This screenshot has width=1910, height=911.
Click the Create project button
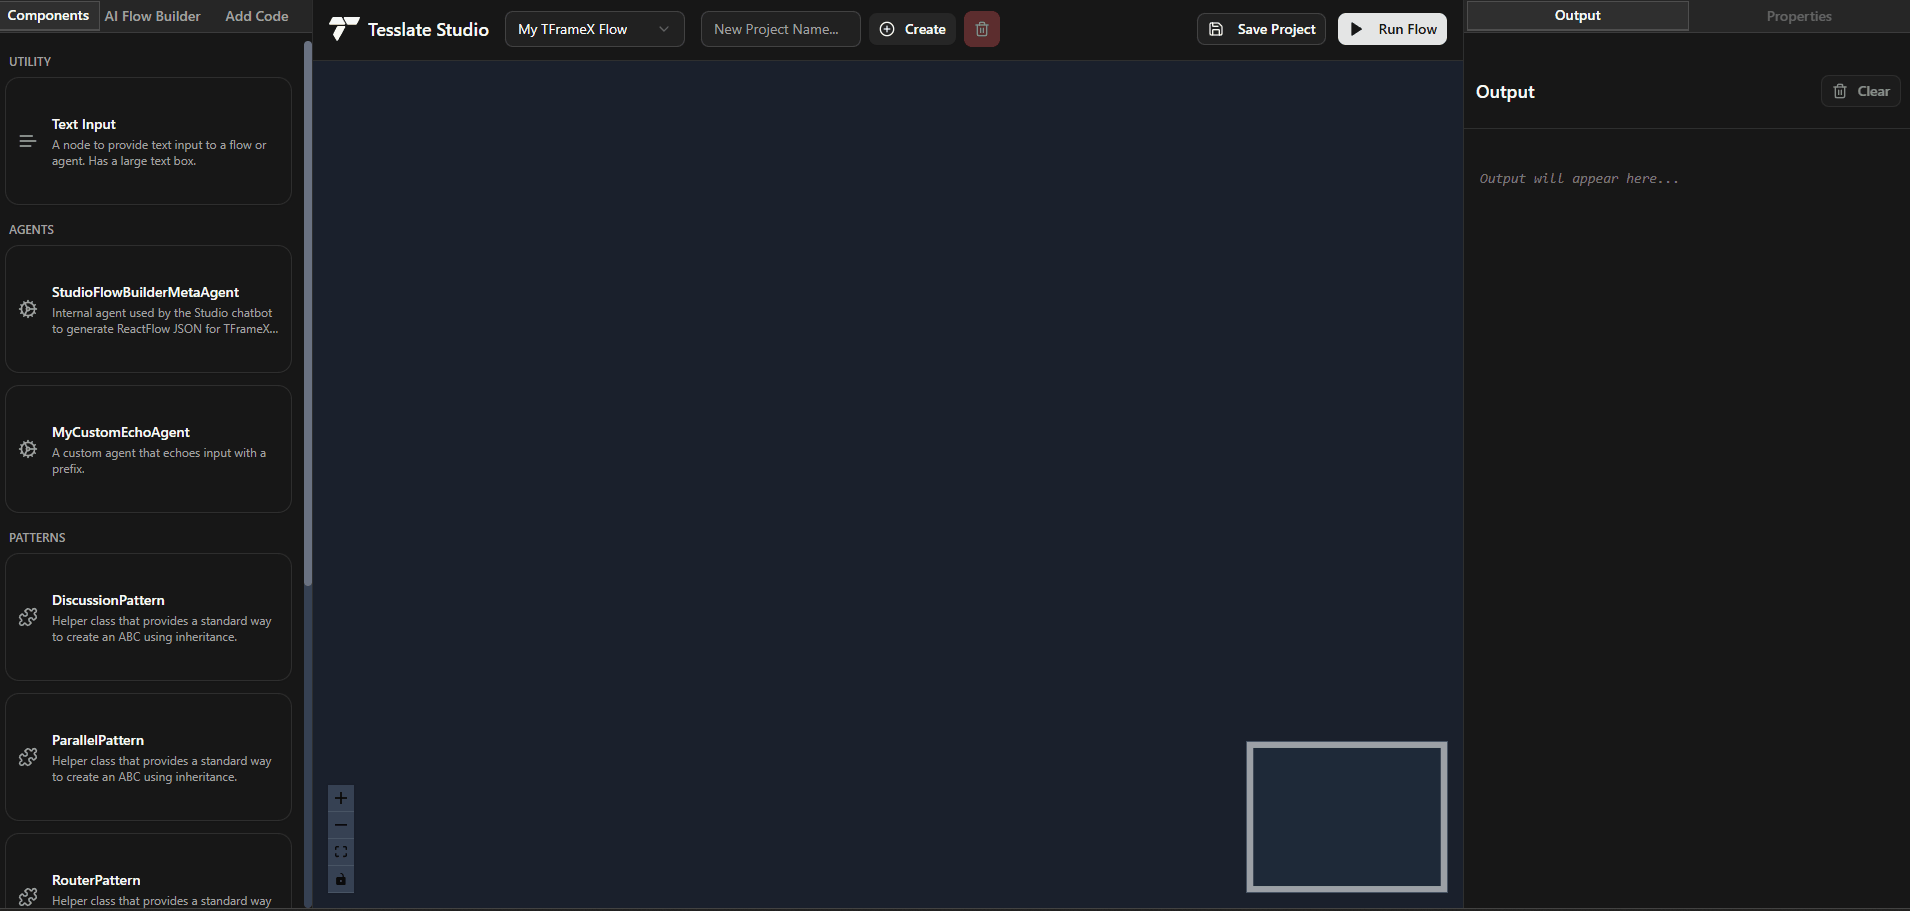tap(912, 29)
